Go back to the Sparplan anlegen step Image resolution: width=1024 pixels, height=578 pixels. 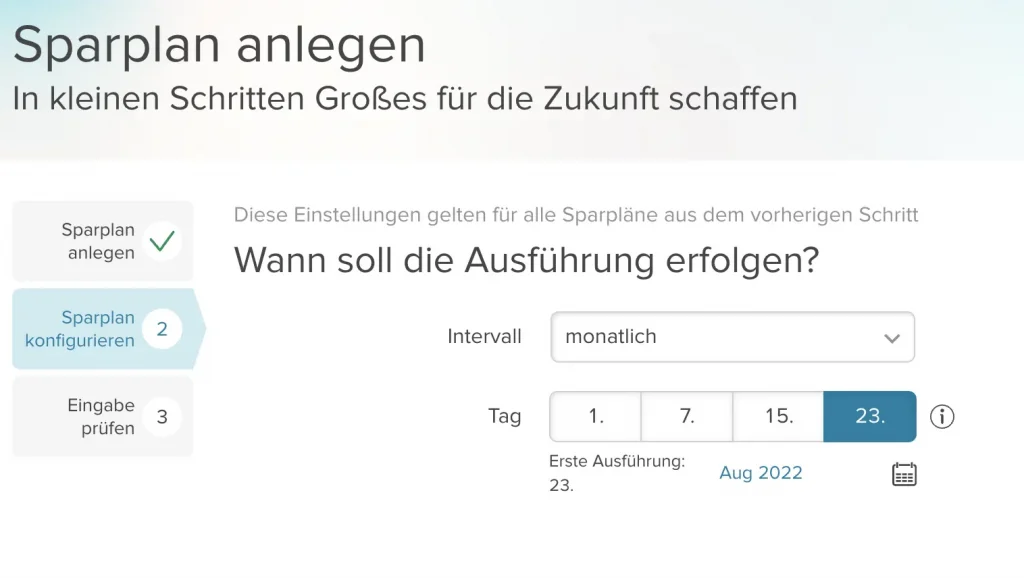coord(98,241)
